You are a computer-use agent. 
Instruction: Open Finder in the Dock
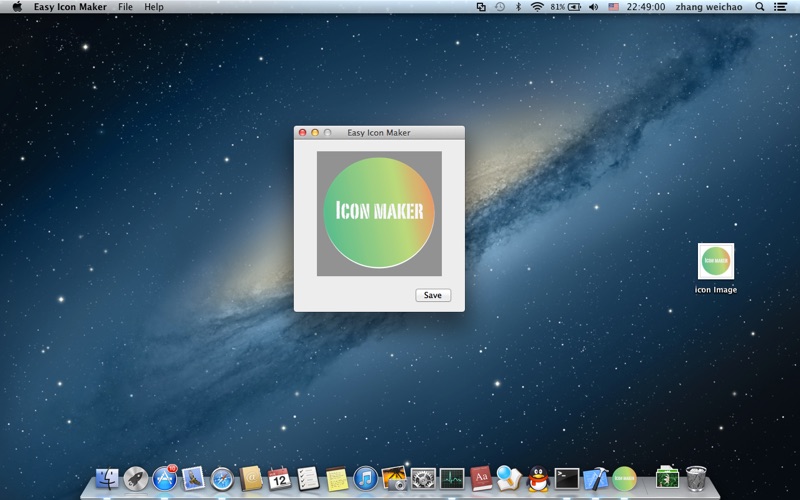pyautogui.click(x=107, y=479)
